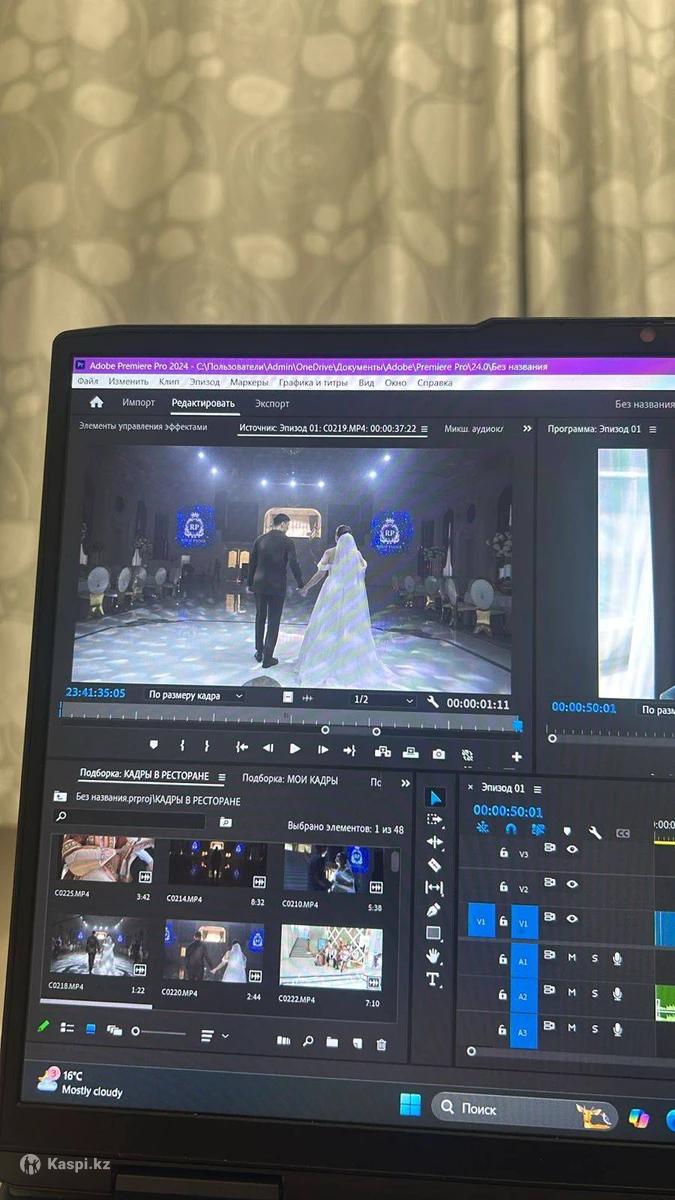This screenshot has height=1200, width=675.
Task: Select the Pen tool
Action: click(434, 910)
